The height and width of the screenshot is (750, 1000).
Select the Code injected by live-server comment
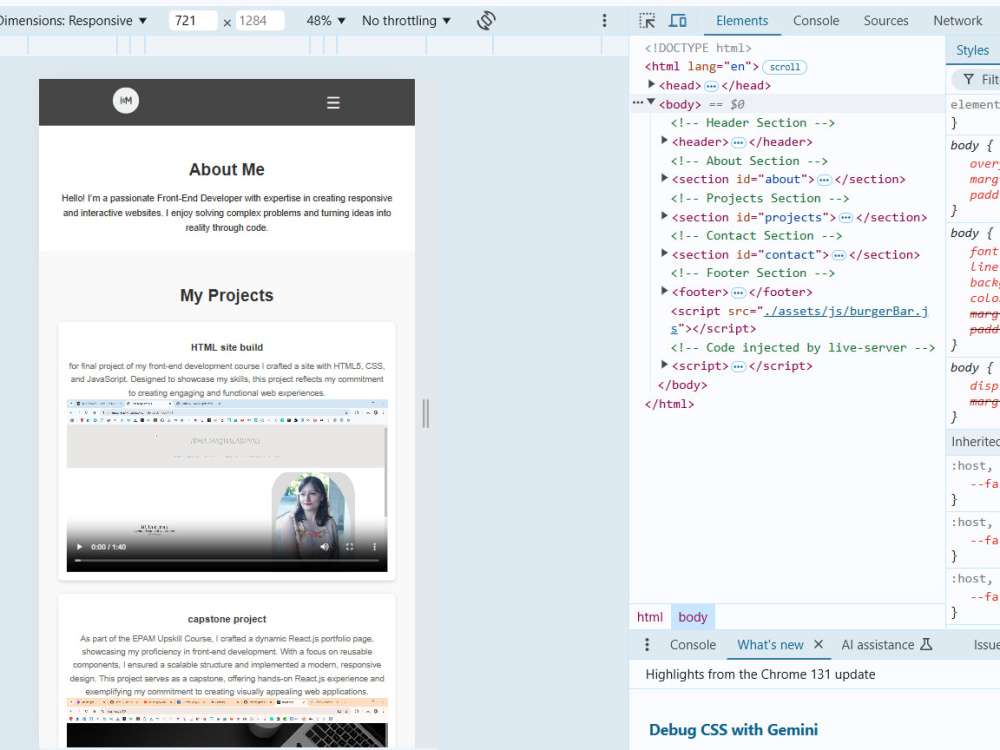pos(802,348)
